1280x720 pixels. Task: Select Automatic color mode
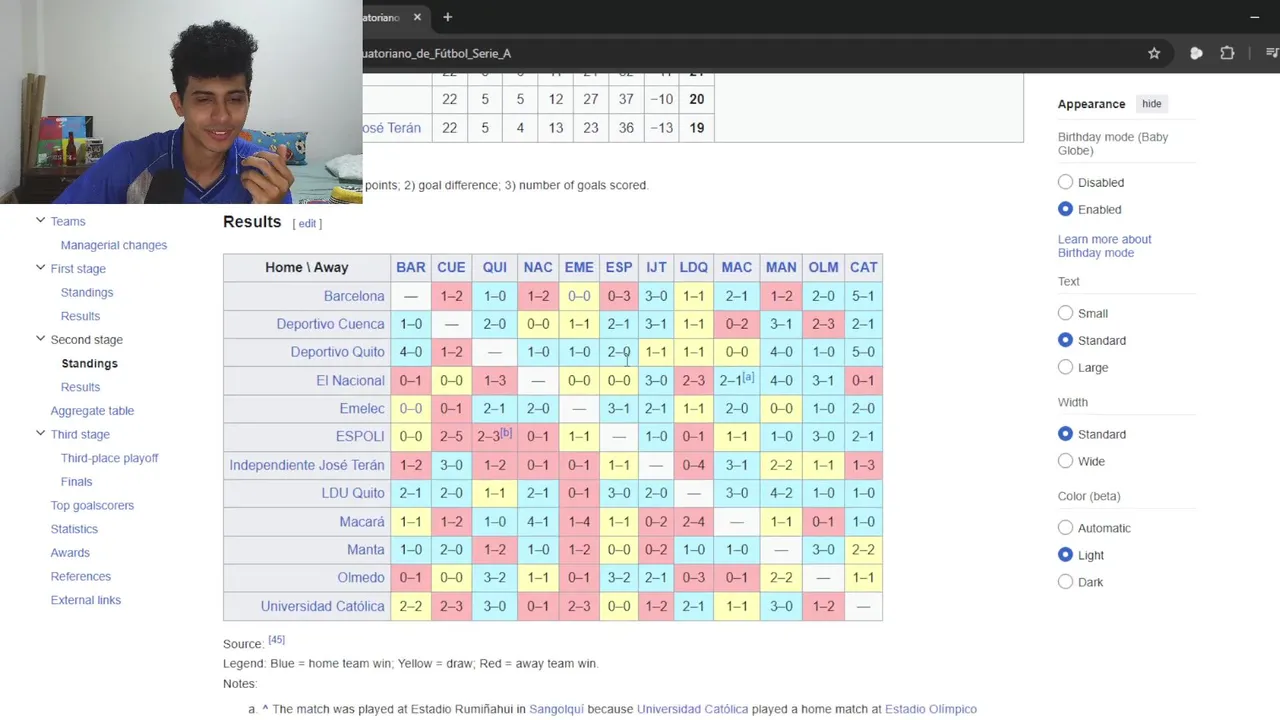(1065, 528)
